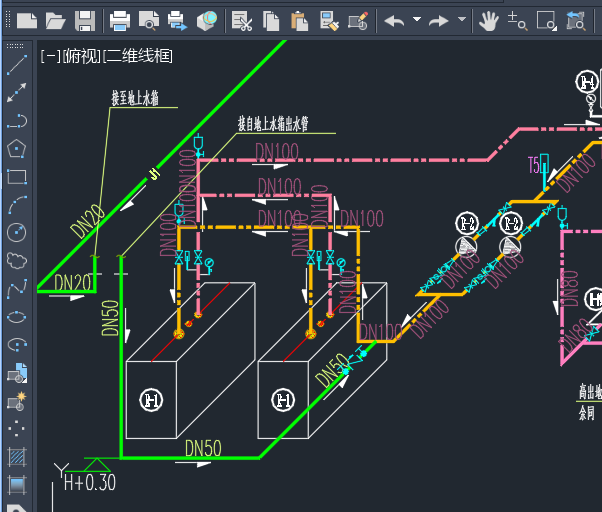Click the Undo arrow button
Image resolution: width=602 pixels, height=512 pixels.
395,20
